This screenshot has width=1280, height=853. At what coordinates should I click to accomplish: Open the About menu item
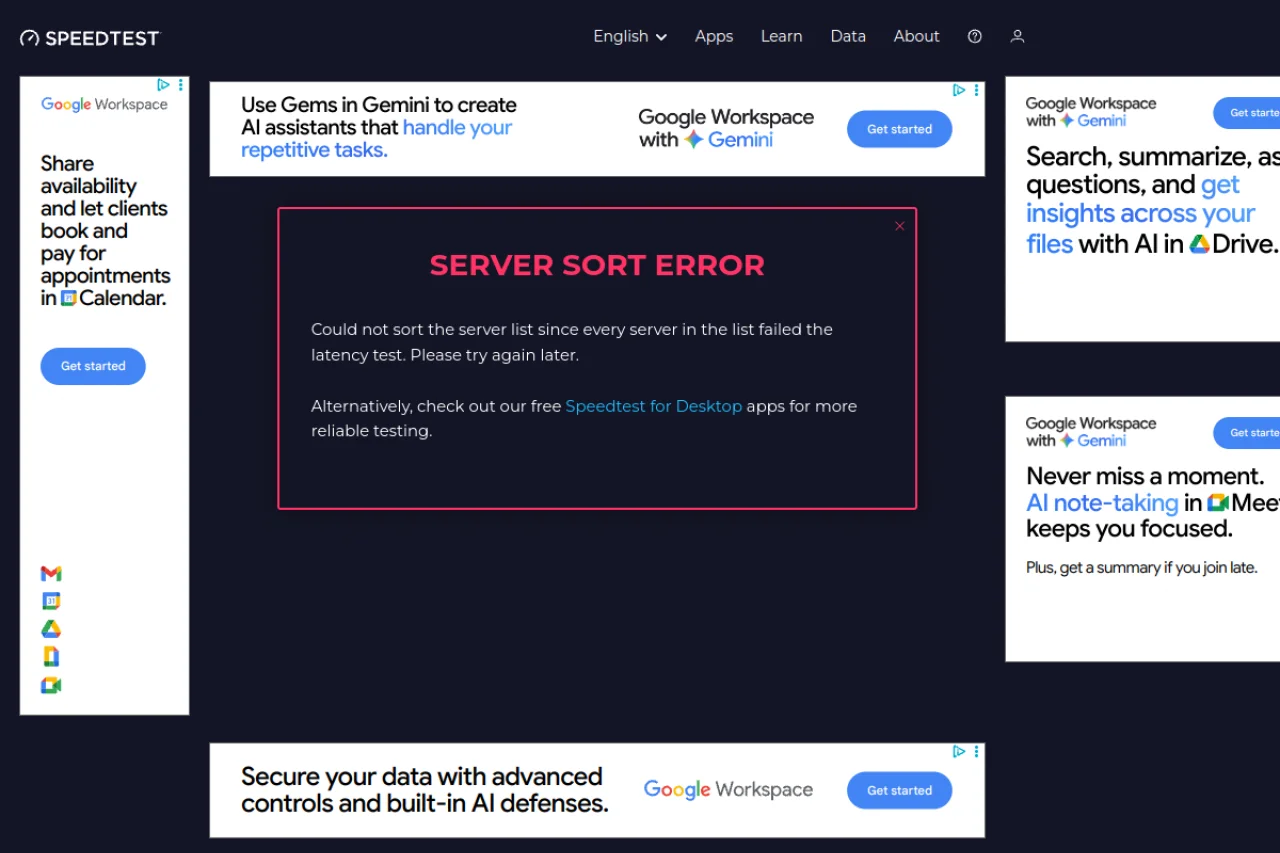click(916, 36)
